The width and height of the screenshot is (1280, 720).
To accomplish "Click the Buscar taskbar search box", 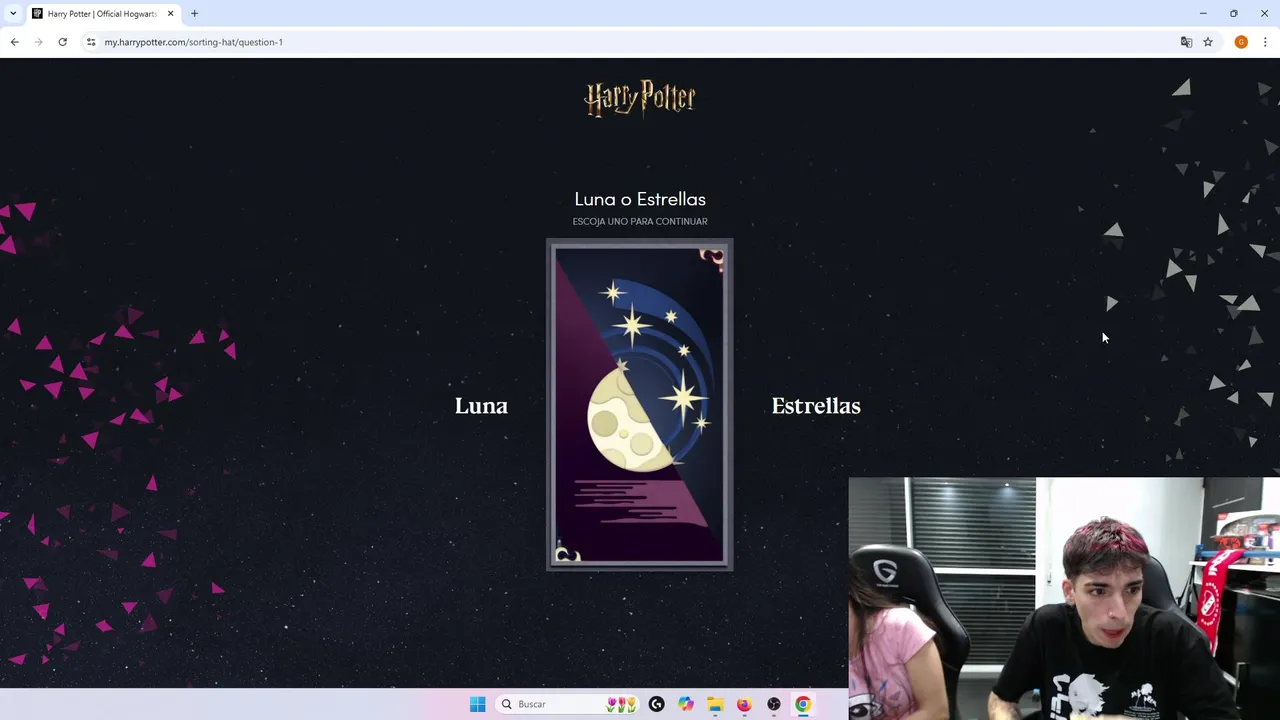I will 568,704.
